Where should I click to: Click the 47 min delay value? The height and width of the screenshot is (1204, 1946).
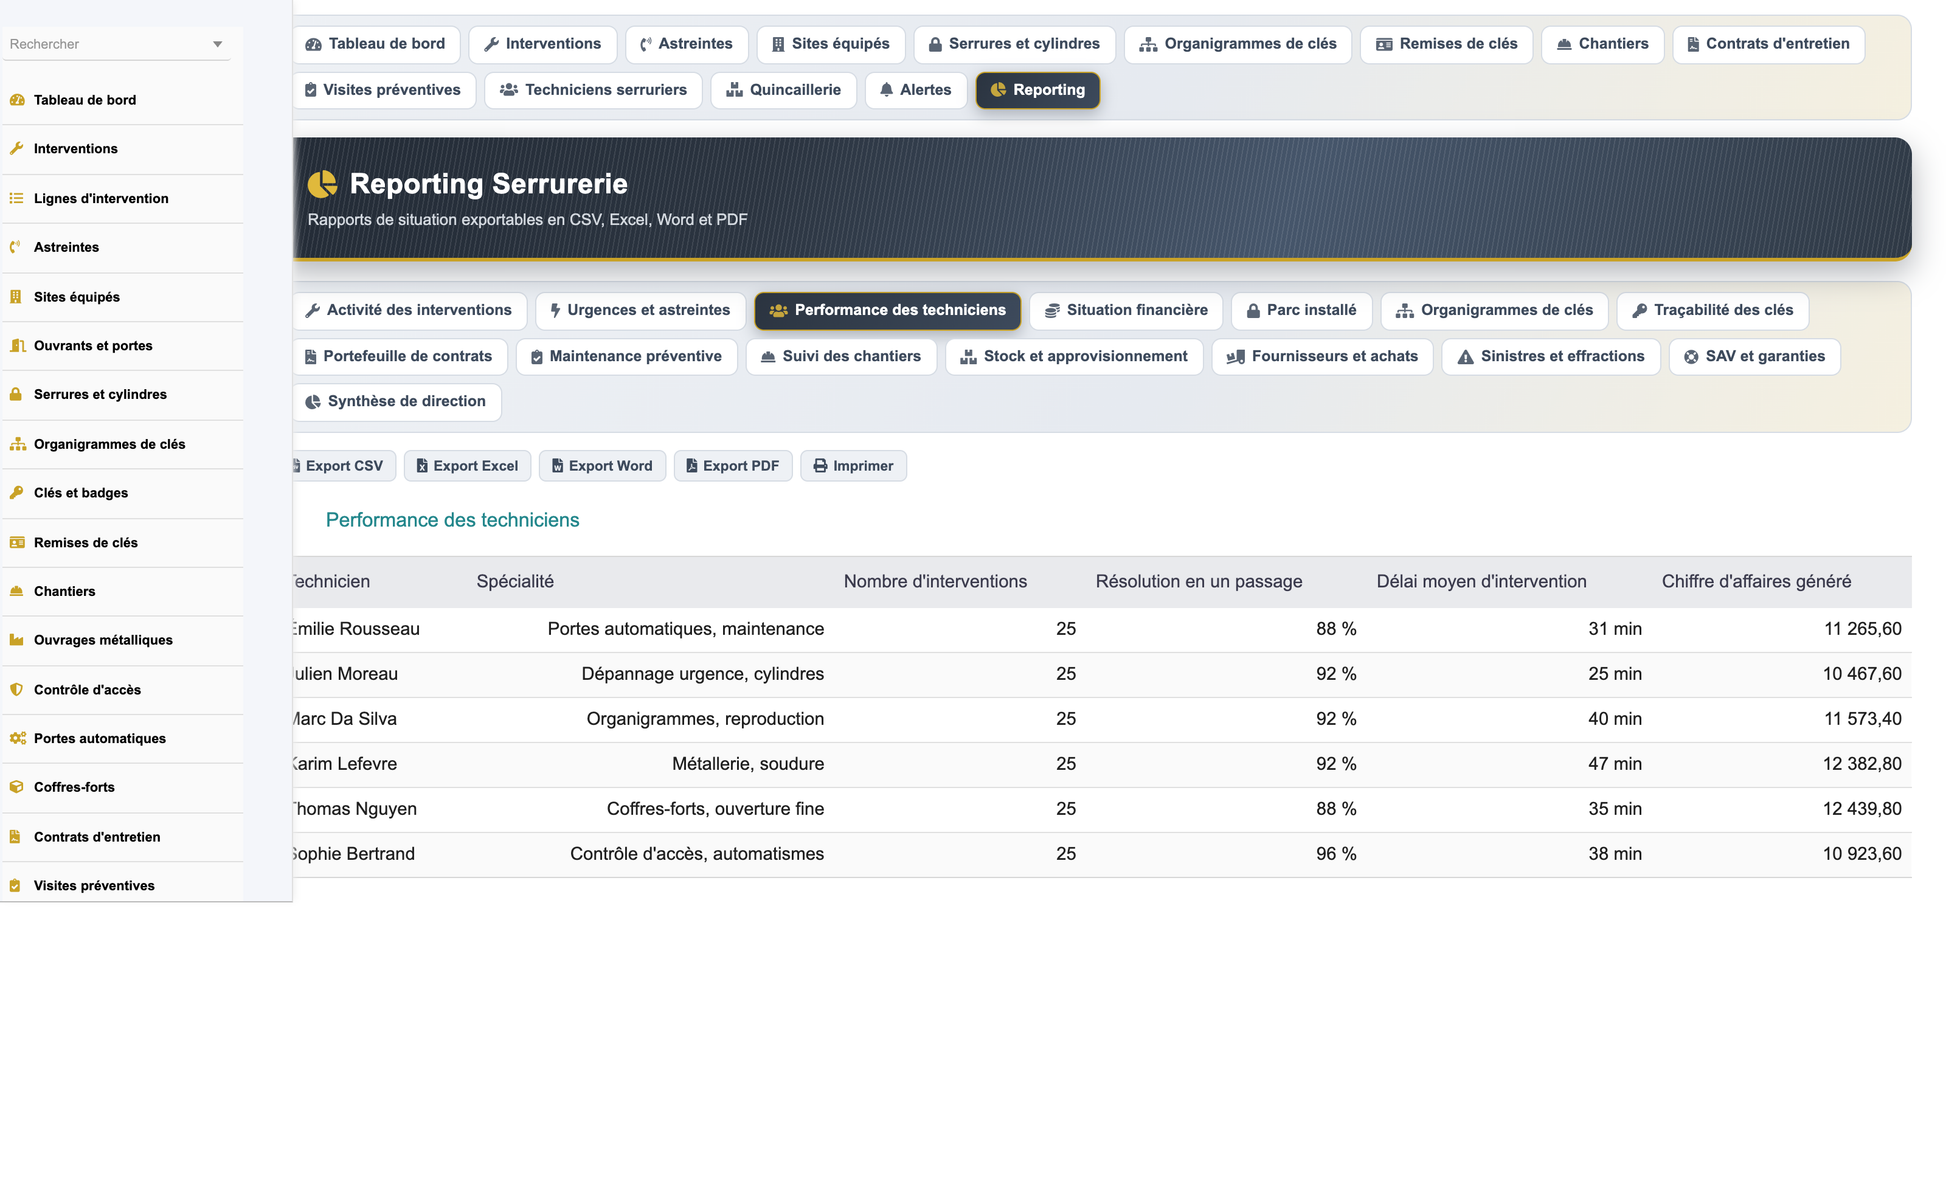point(1615,764)
